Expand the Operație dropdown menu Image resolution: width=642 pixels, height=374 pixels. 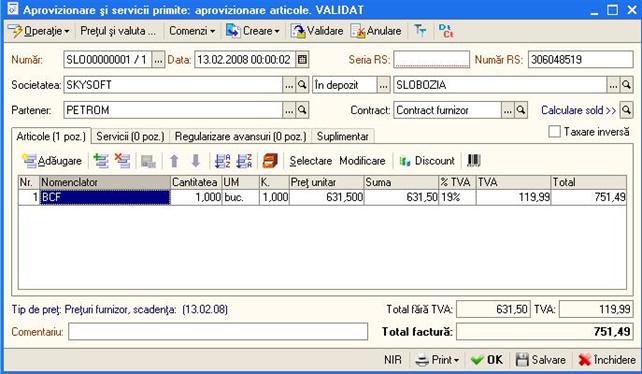point(40,31)
